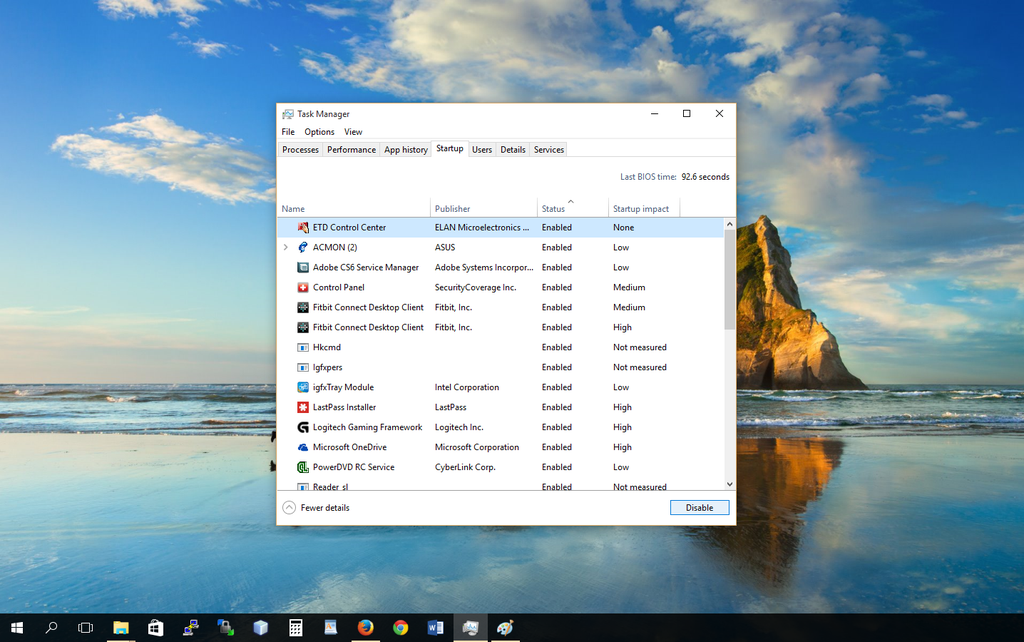Screen dimensions: 1024x642
Task: Click the startup list scrollbar thumb
Action: pos(729,280)
